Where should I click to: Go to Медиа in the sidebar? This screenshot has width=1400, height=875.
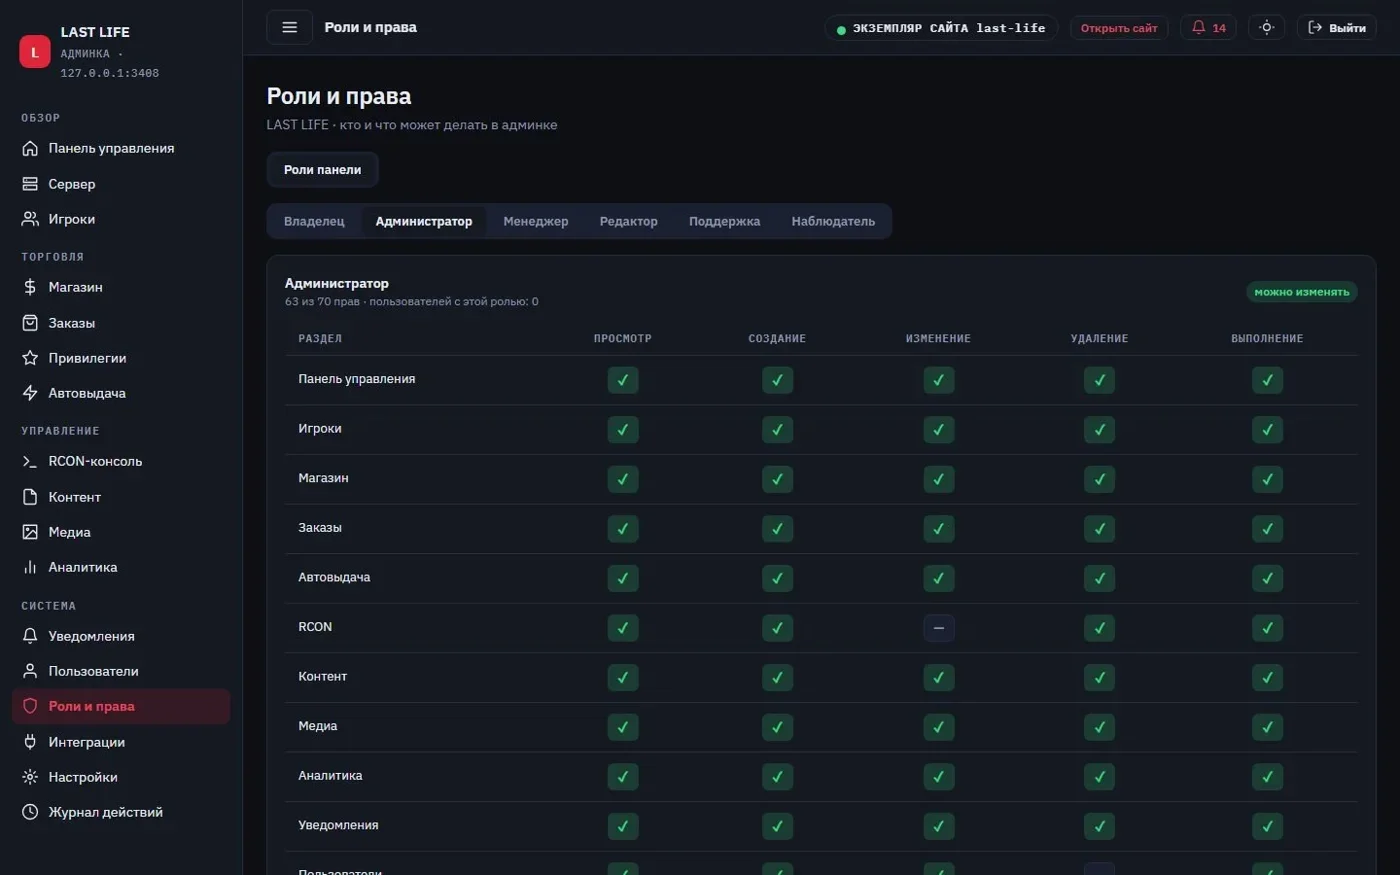[121, 532]
